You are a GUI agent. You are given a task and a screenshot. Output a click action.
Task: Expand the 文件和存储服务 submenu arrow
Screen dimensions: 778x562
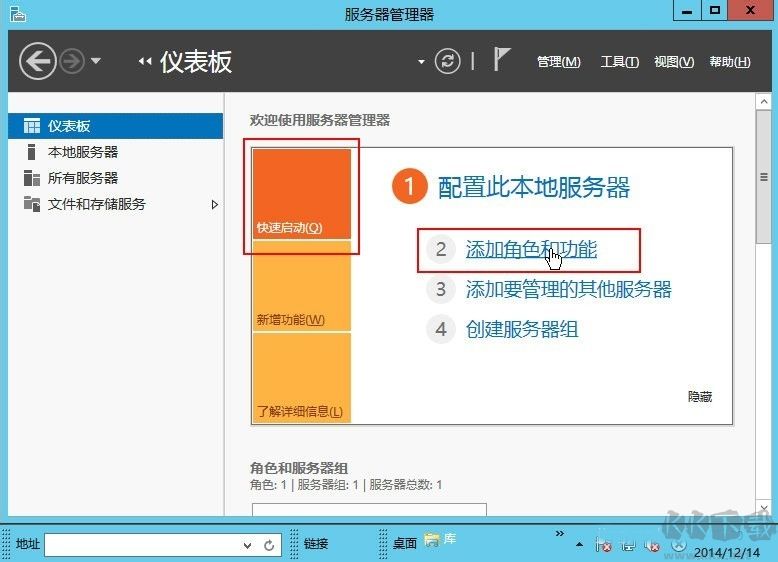click(214, 204)
